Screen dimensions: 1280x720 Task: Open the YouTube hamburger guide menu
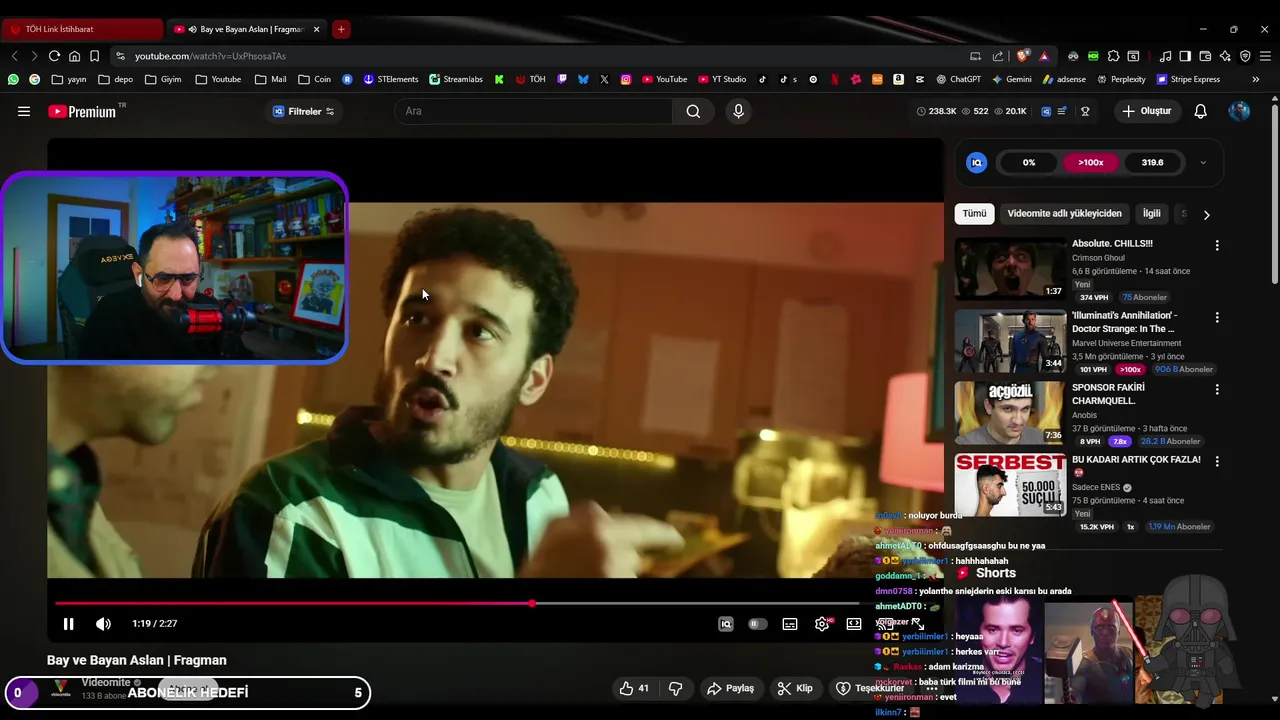click(x=24, y=111)
